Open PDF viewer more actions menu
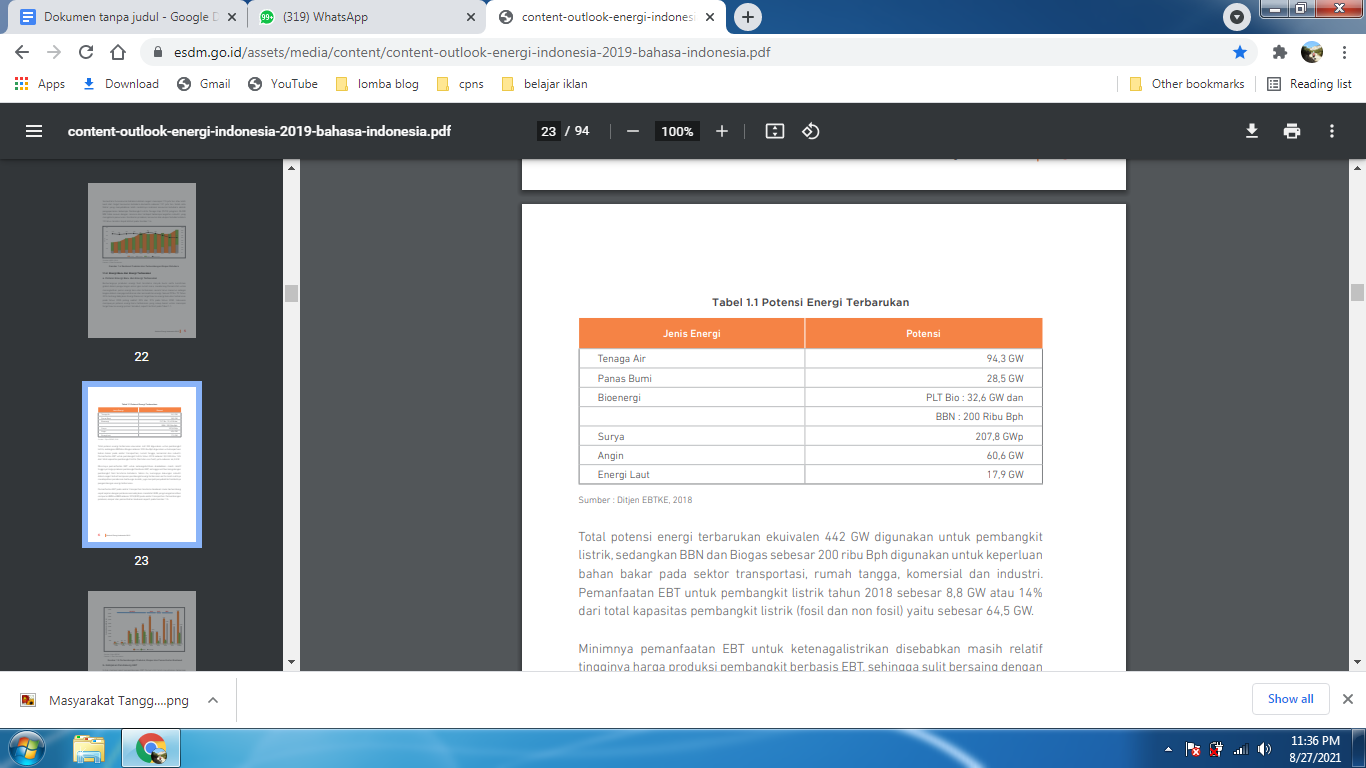The height and width of the screenshot is (768, 1366). [1332, 131]
